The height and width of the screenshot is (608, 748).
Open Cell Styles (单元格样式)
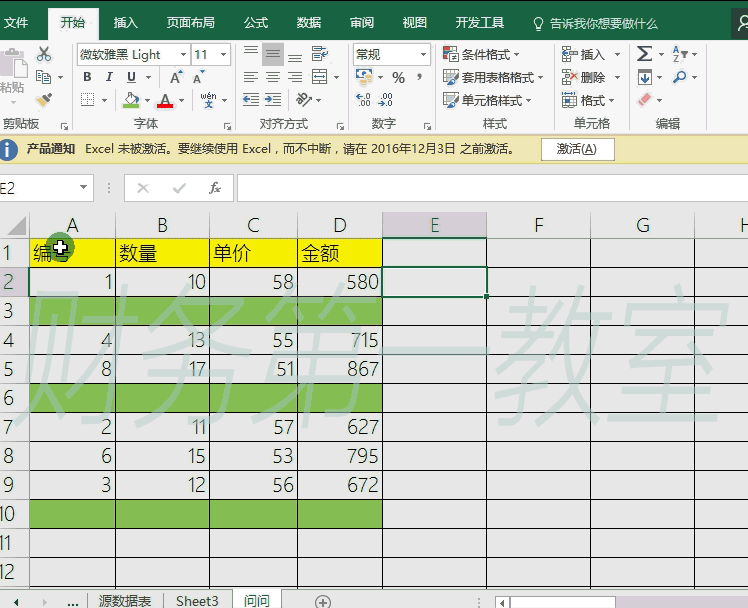point(487,100)
